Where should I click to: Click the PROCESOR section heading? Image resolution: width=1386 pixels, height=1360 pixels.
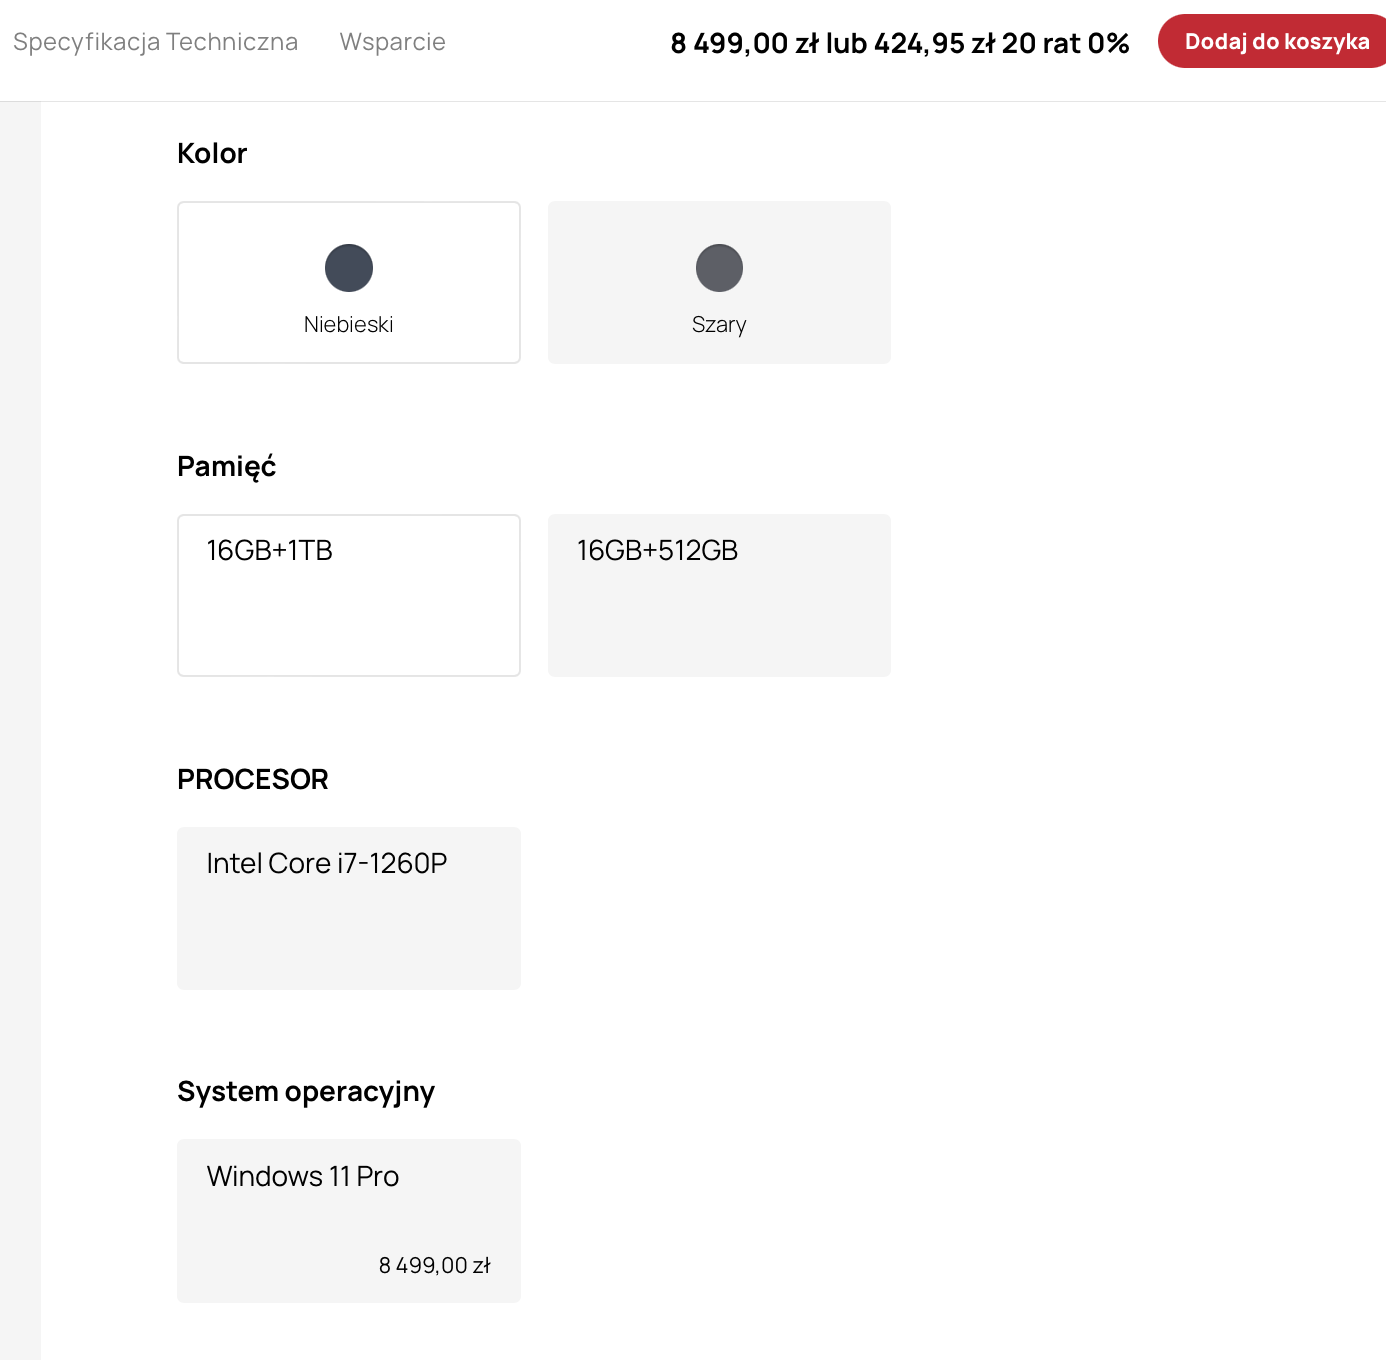pos(253,779)
